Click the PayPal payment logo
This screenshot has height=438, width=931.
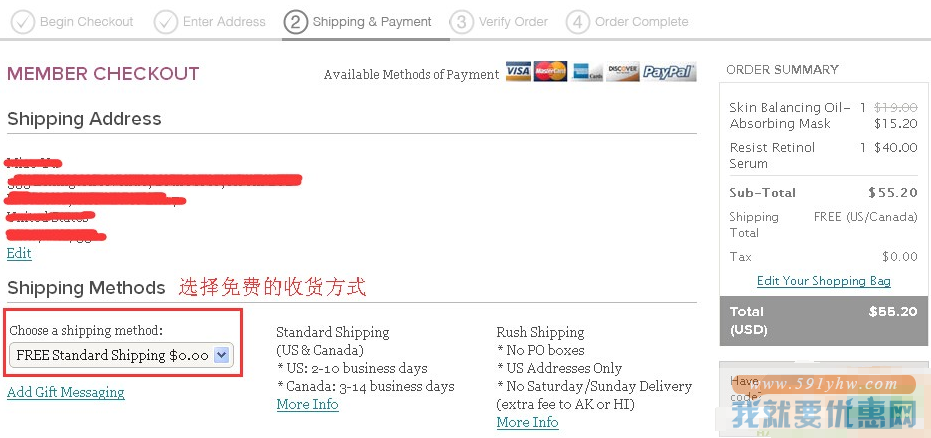pos(669,72)
